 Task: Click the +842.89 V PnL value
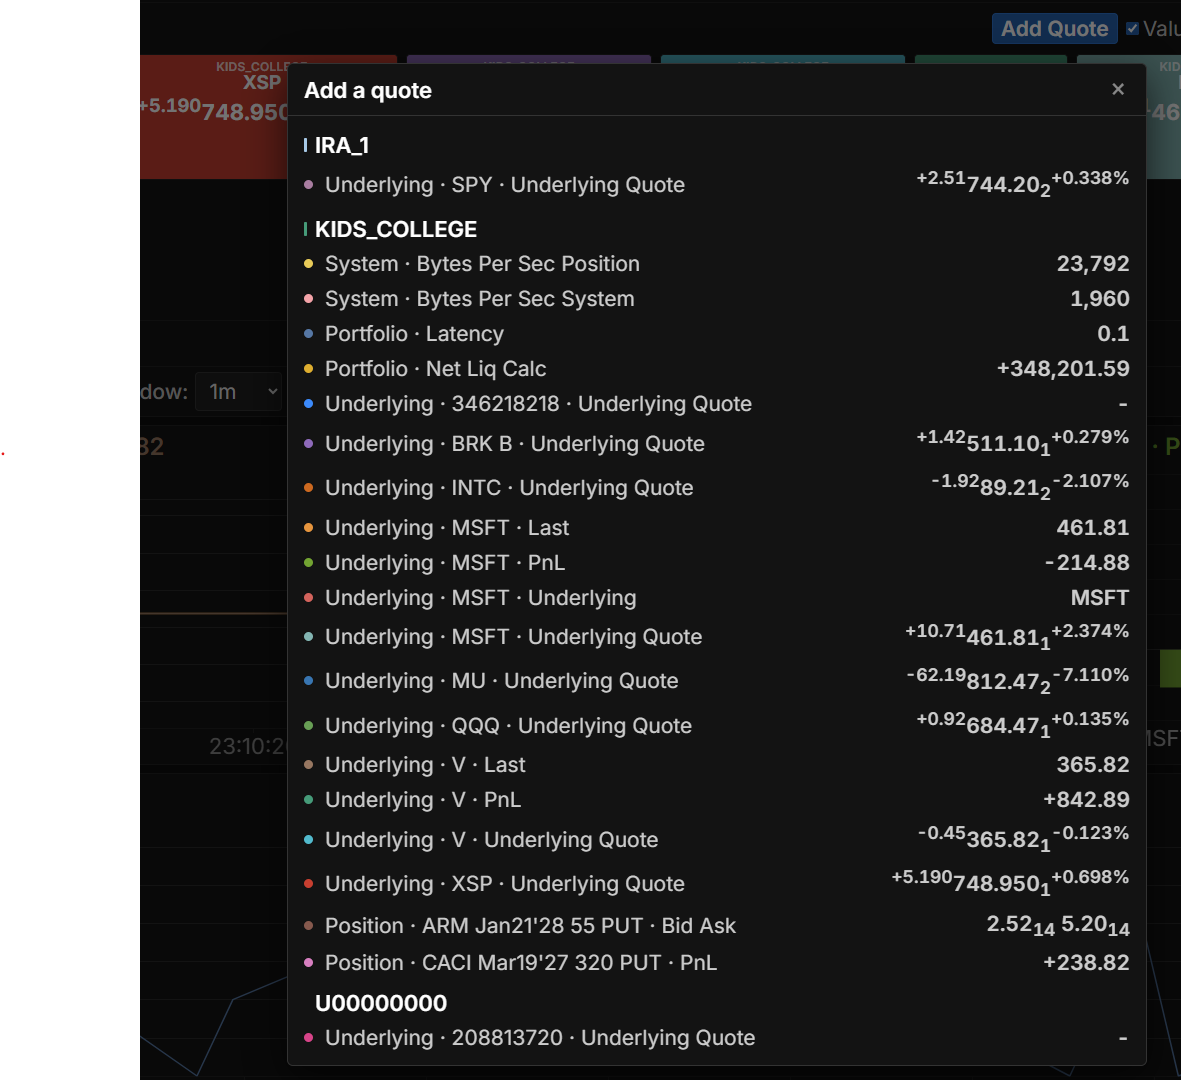[1086, 800]
